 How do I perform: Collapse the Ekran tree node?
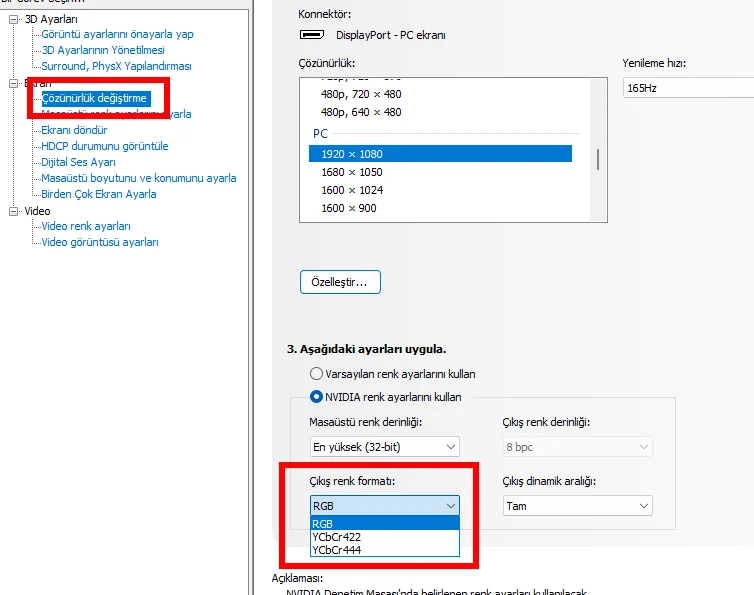click(13, 83)
